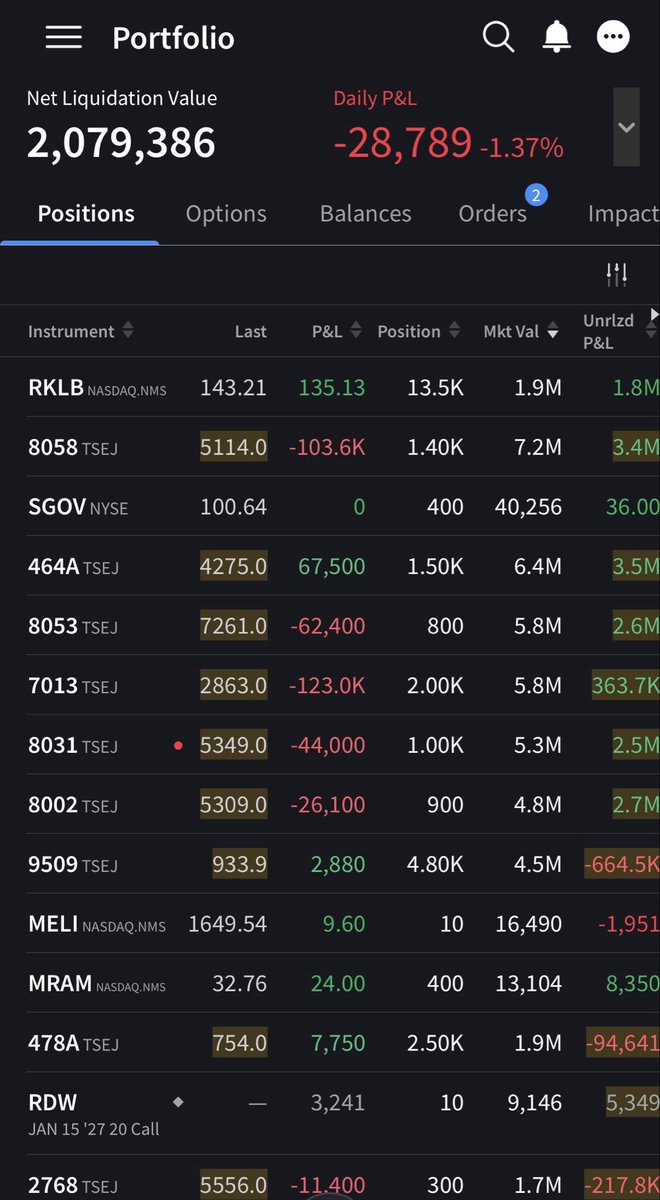Sort by the Unrlzd P&L column header

point(620,331)
